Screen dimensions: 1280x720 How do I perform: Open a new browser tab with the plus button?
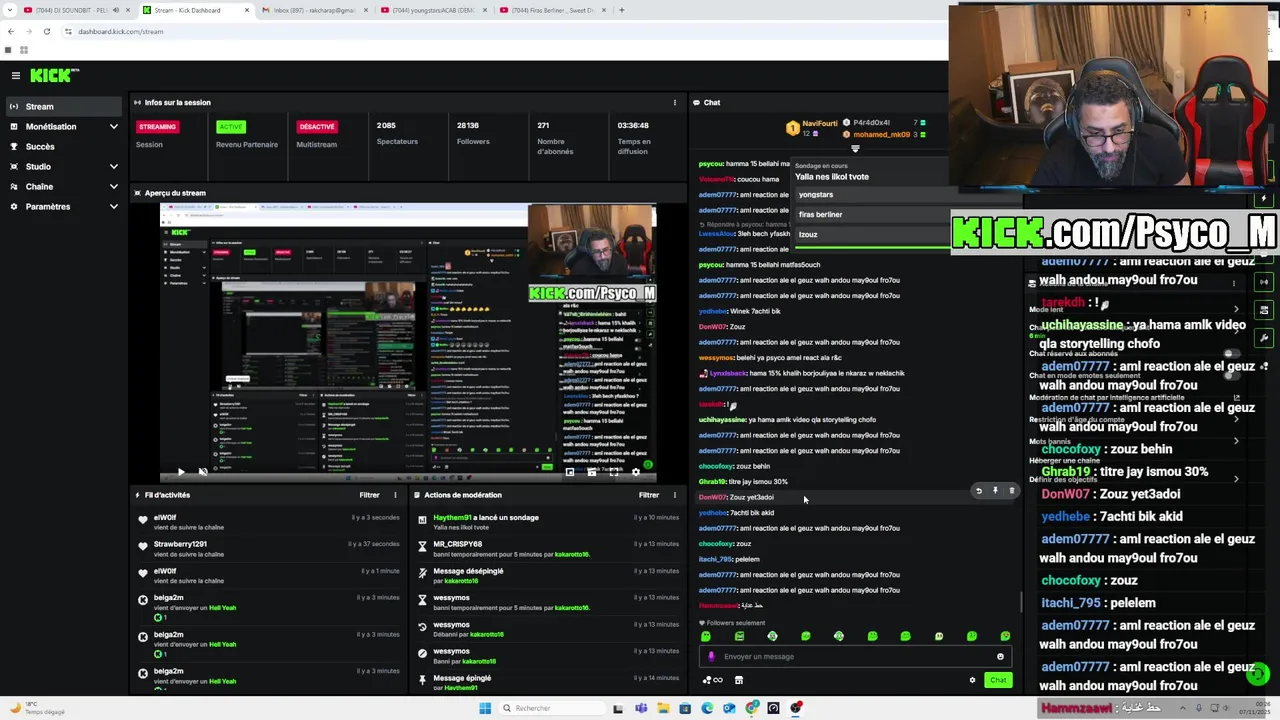click(622, 10)
